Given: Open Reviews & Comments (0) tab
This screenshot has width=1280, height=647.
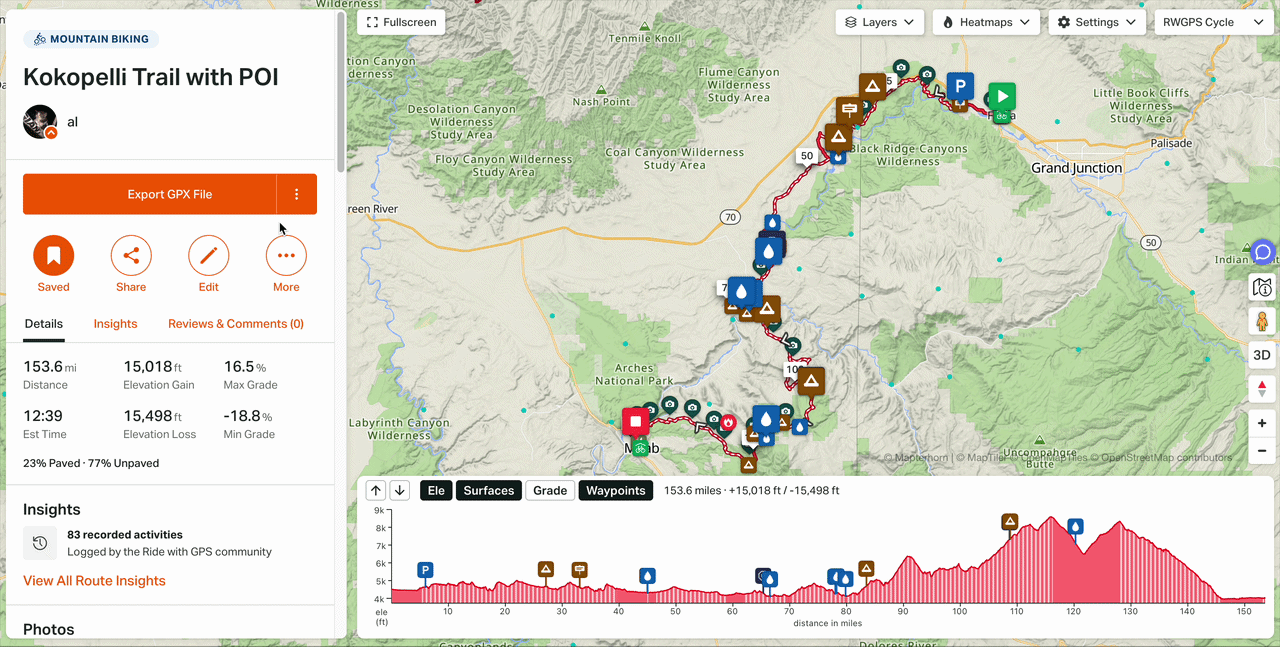Looking at the screenshot, I should (236, 324).
